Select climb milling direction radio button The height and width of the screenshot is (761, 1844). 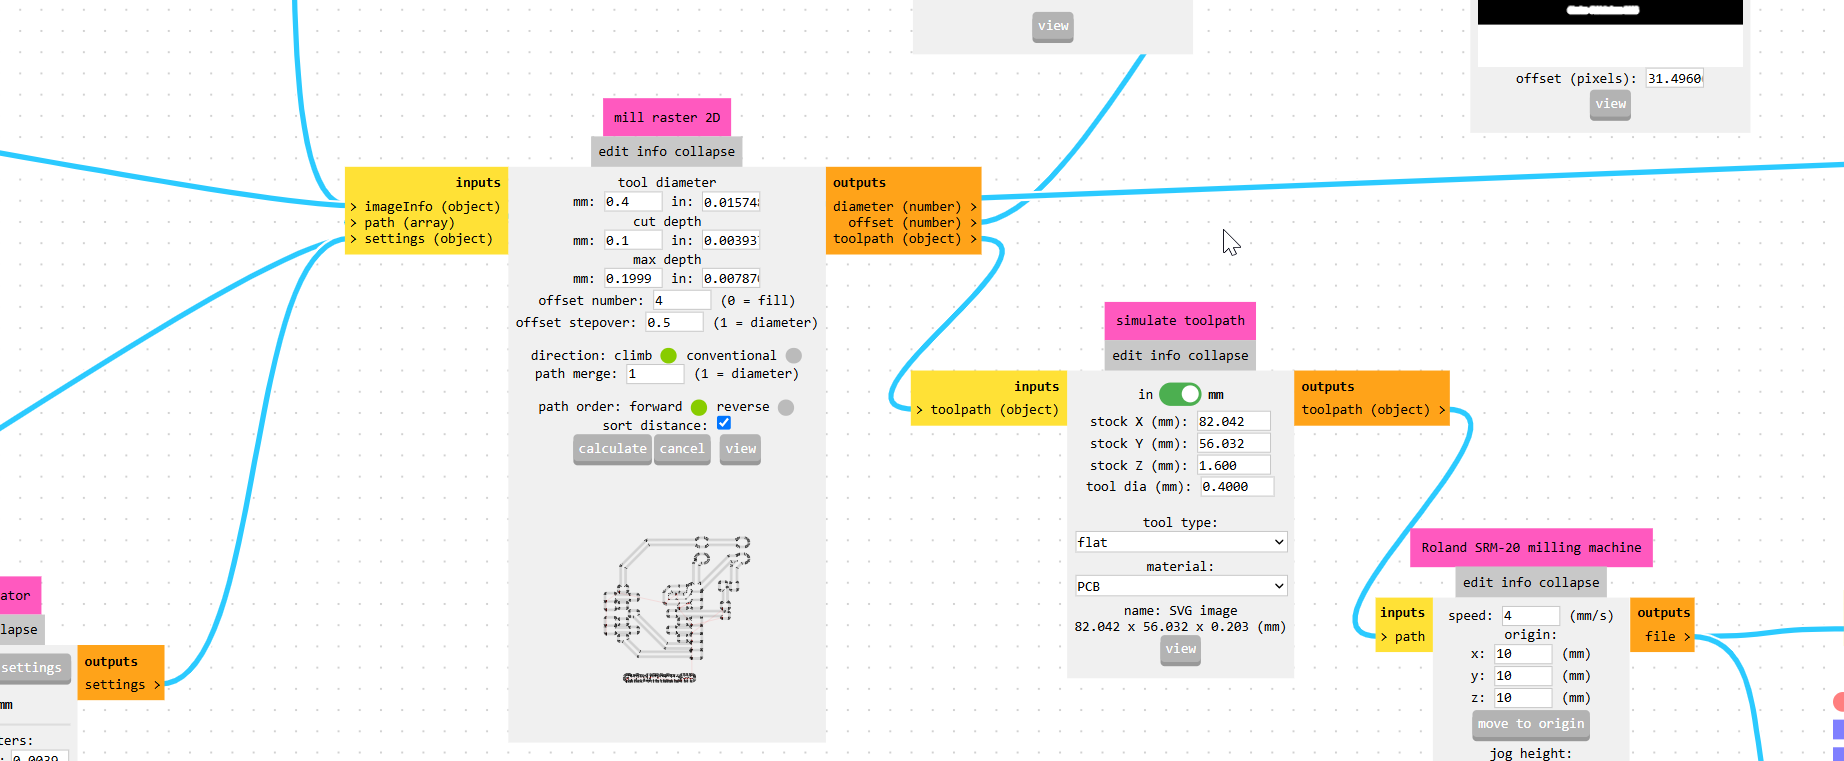[x=669, y=356]
